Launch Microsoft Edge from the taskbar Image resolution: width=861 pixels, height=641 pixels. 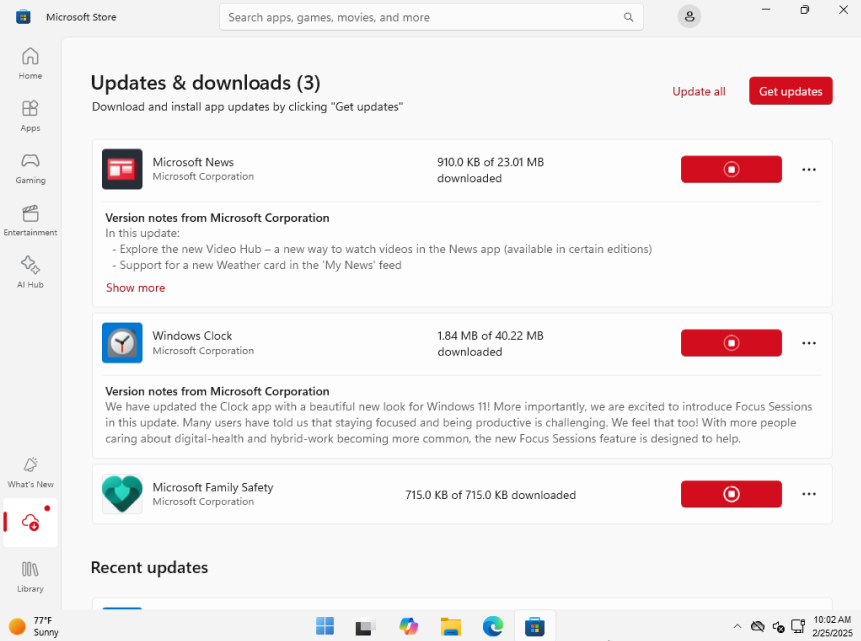point(493,626)
